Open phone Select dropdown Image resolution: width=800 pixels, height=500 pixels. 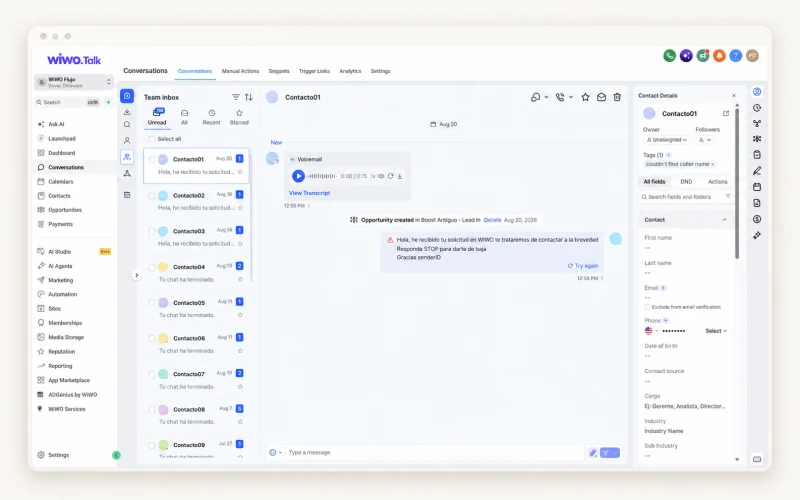(x=716, y=331)
